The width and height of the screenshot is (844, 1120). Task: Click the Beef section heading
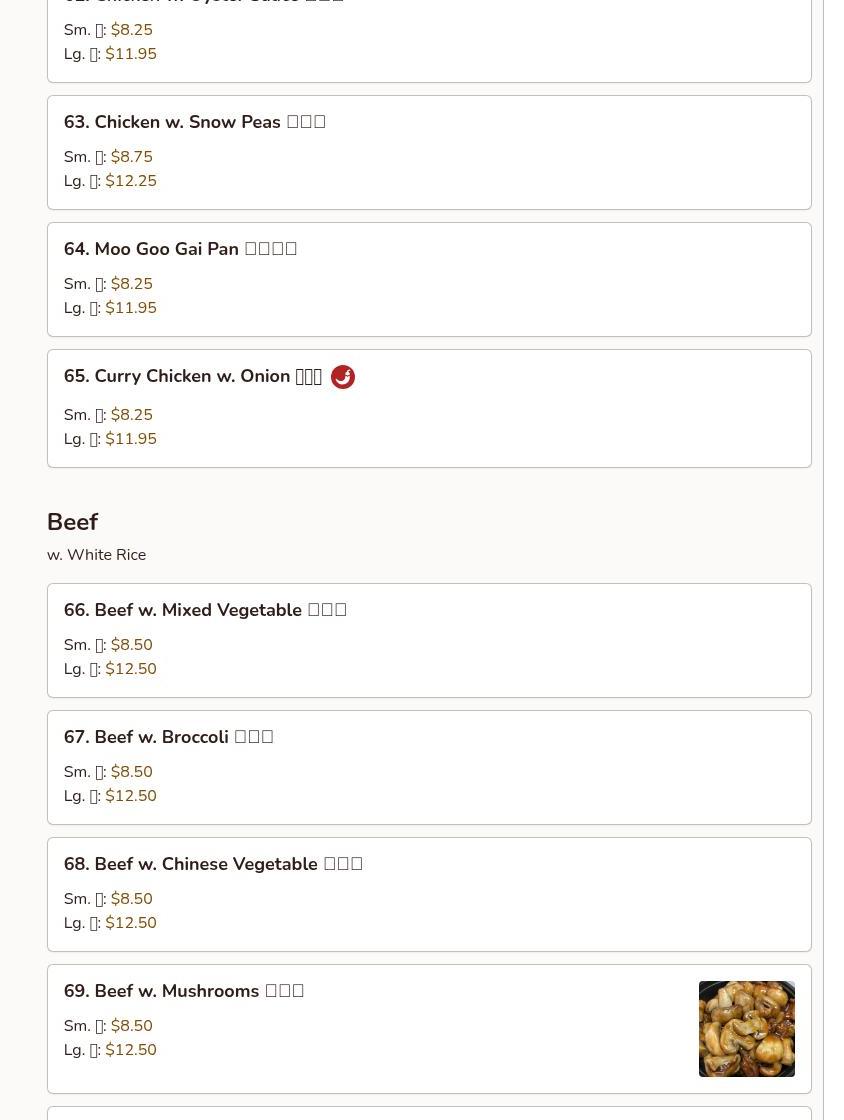point(72,522)
